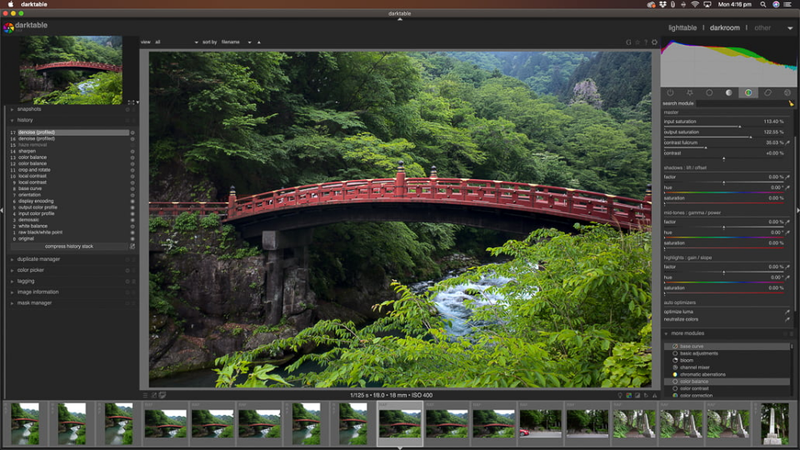This screenshot has height=450, width=800.
Task: Click the settings gear icon above the image
Action: tap(654, 42)
